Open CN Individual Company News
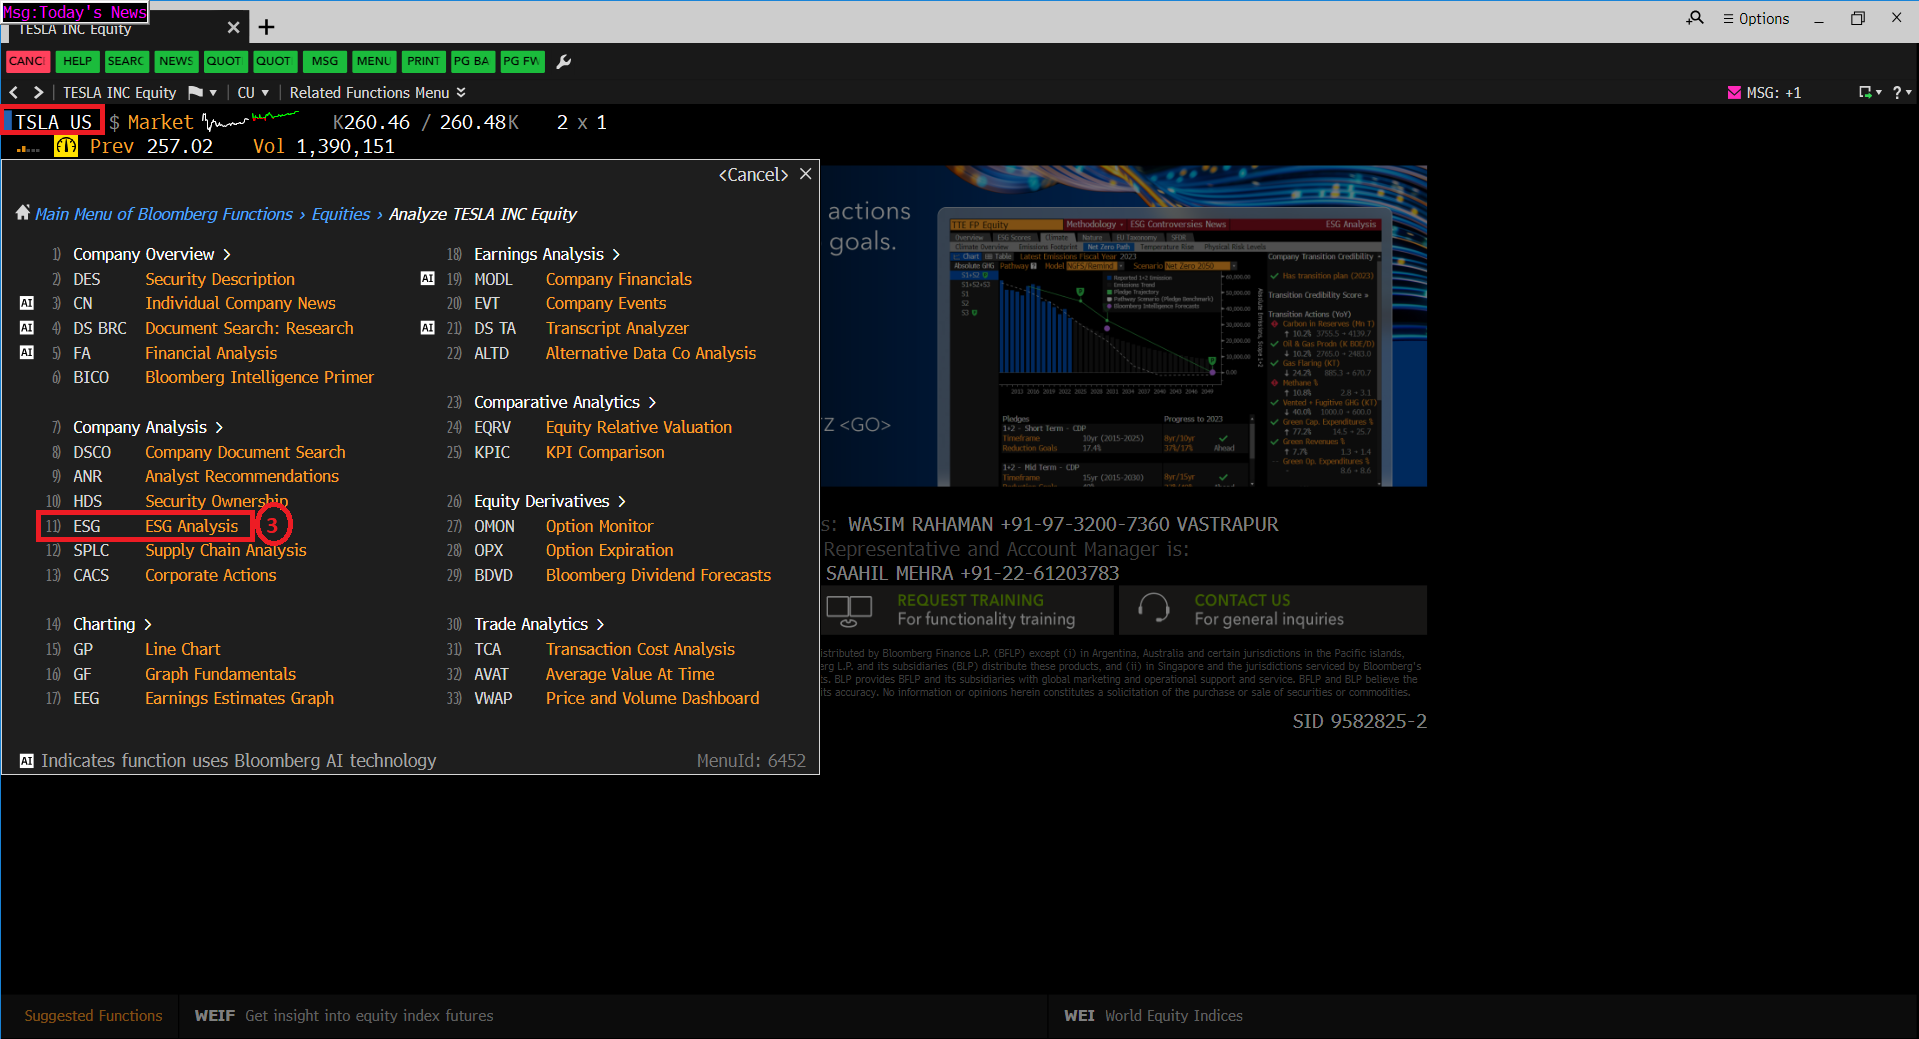The image size is (1919, 1039). 204,303
